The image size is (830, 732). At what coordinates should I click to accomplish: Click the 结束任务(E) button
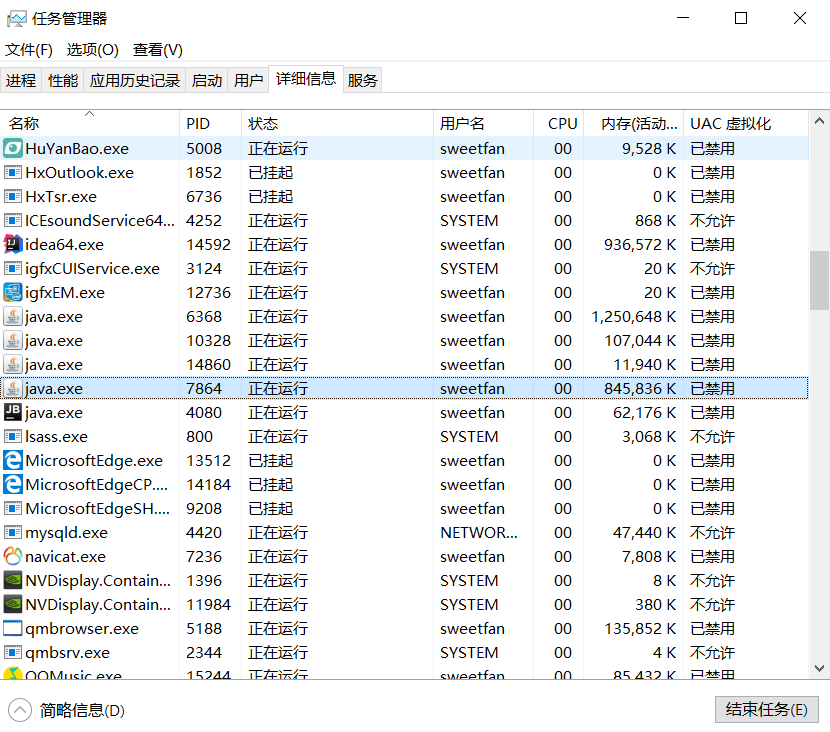click(766, 709)
